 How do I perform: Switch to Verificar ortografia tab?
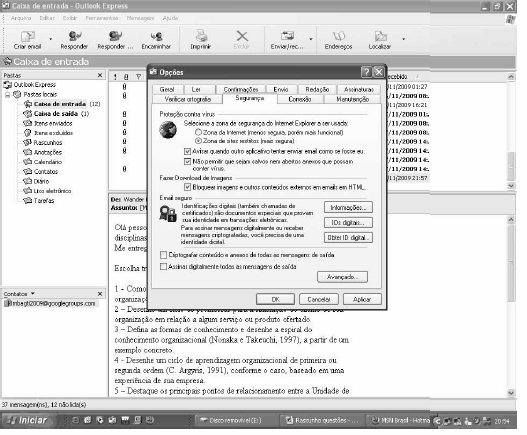pos(188,99)
